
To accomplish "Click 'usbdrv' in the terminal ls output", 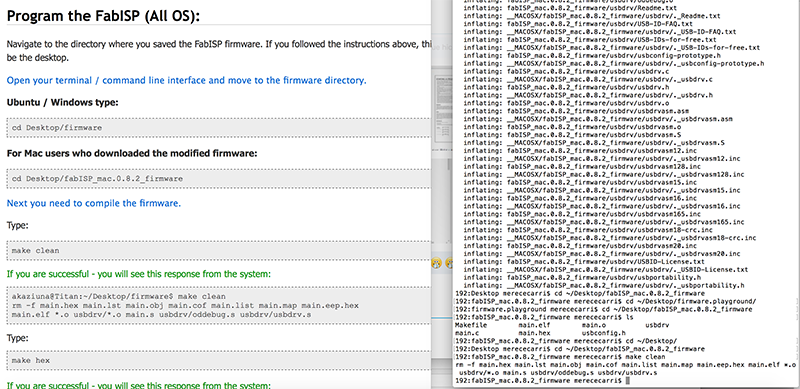I will [x=658, y=325].
